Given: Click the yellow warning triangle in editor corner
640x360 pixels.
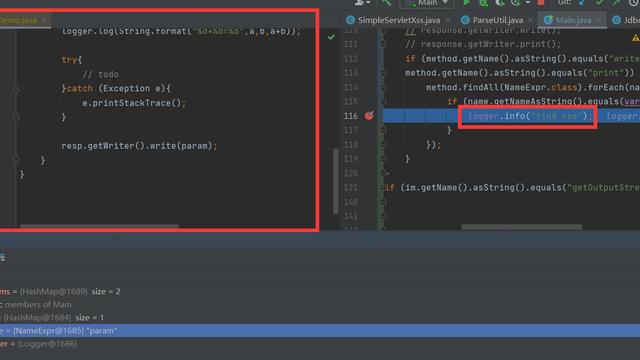Looking at the screenshot, I should pyautogui.click(x=636, y=38).
